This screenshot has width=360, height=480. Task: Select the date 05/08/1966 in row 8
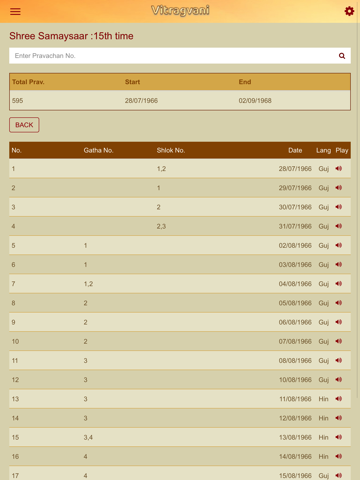tap(295, 303)
